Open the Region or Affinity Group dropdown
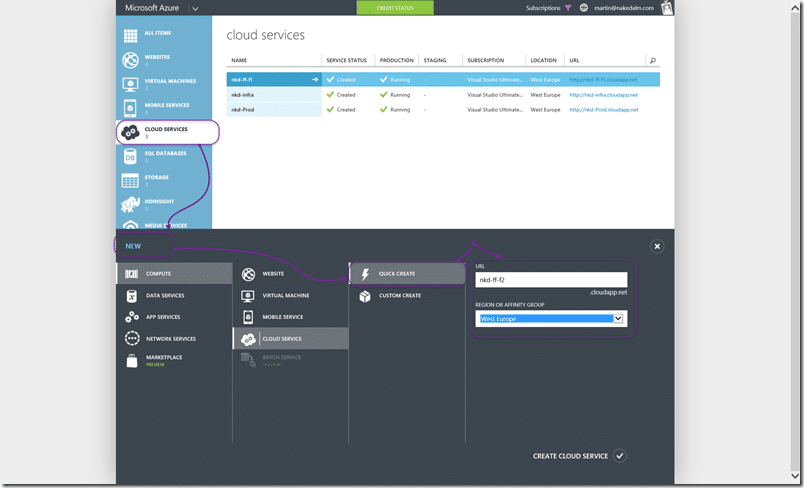Screen dimensions: 804x488 551,318
